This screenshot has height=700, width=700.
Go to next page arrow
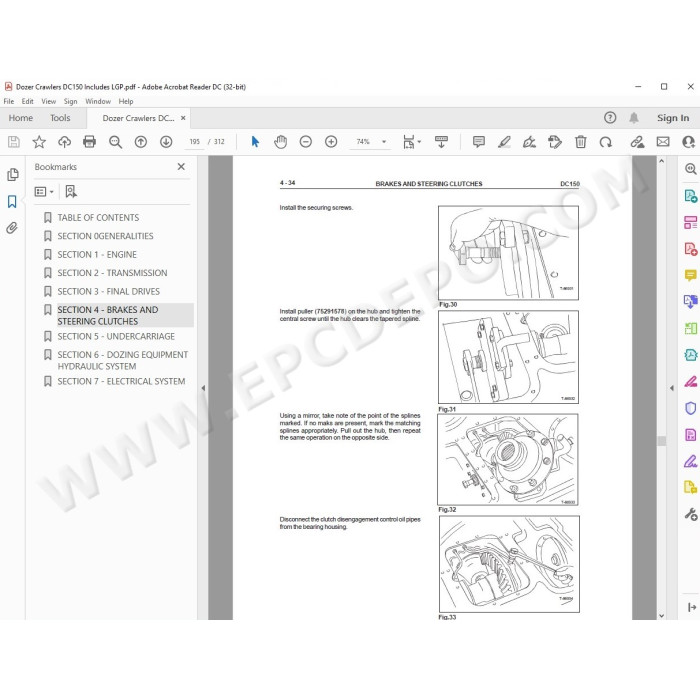pyautogui.click(x=166, y=142)
